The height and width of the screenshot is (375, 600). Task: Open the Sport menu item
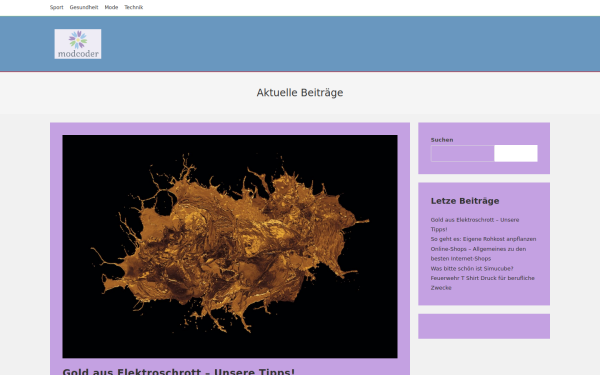(57, 7)
